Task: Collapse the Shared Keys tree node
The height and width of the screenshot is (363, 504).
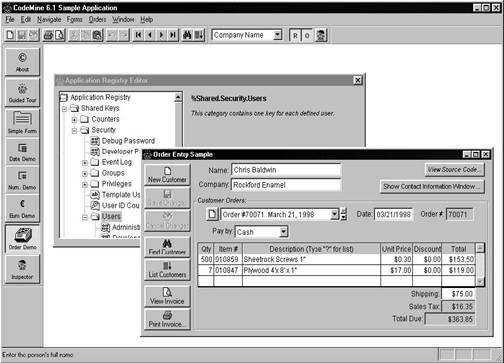Action: point(64,108)
